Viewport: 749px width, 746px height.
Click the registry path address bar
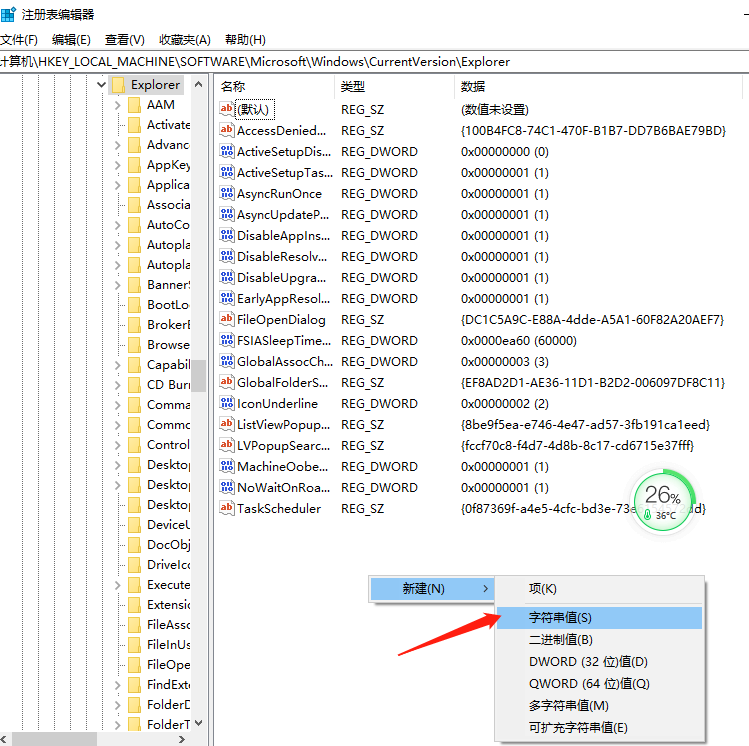374,62
